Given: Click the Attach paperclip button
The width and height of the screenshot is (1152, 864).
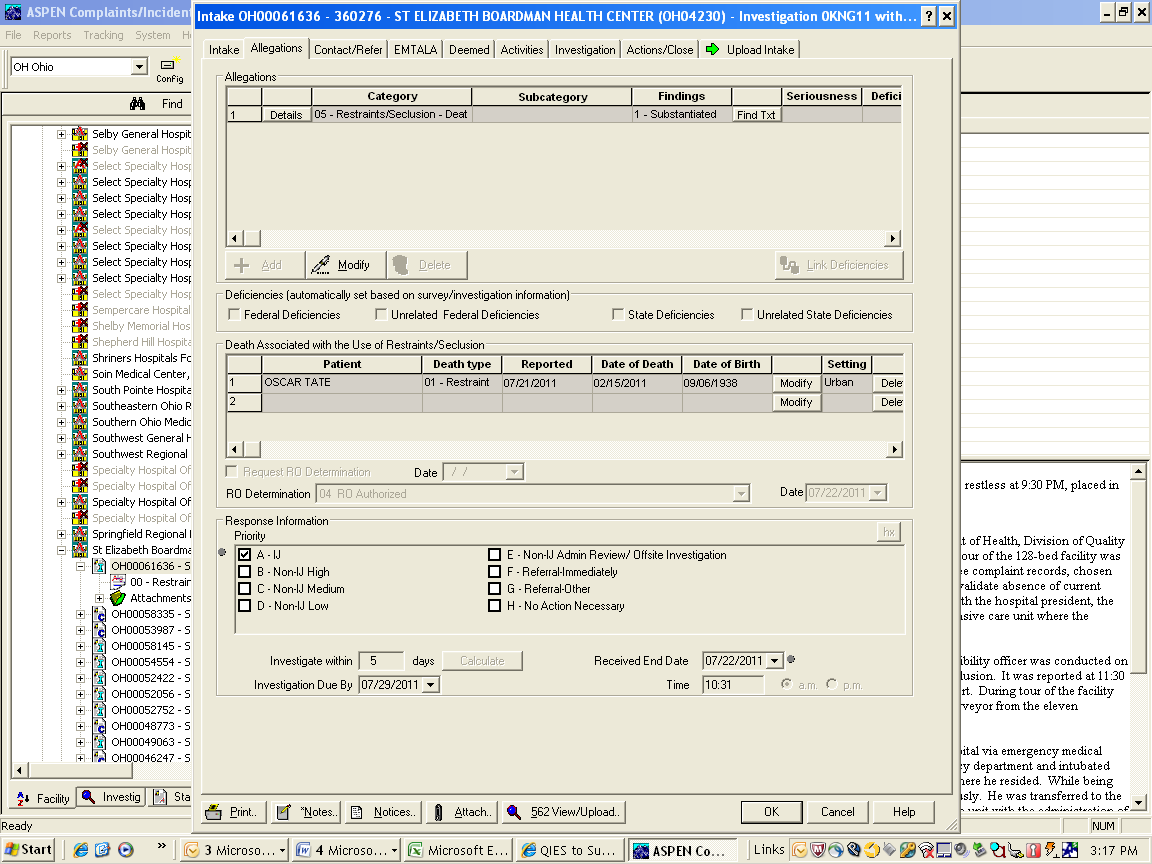Looking at the screenshot, I should [461, 812].
